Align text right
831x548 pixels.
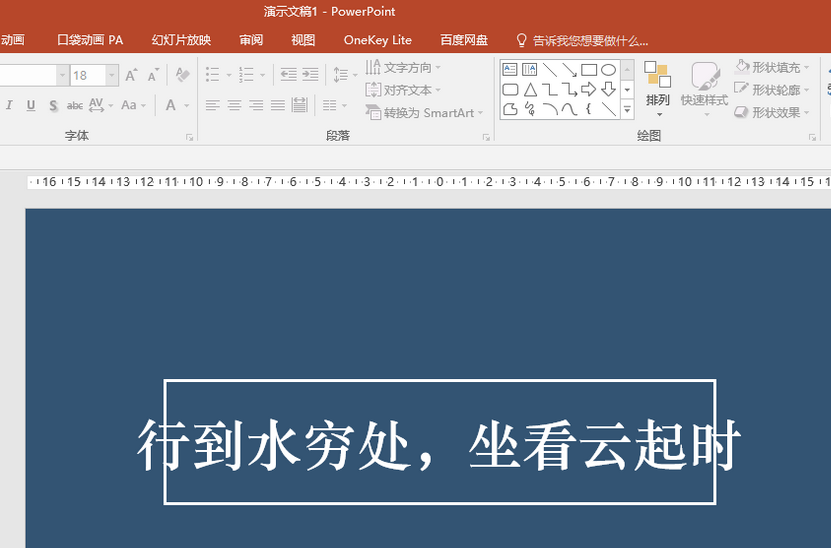click(x=256, y=105)
